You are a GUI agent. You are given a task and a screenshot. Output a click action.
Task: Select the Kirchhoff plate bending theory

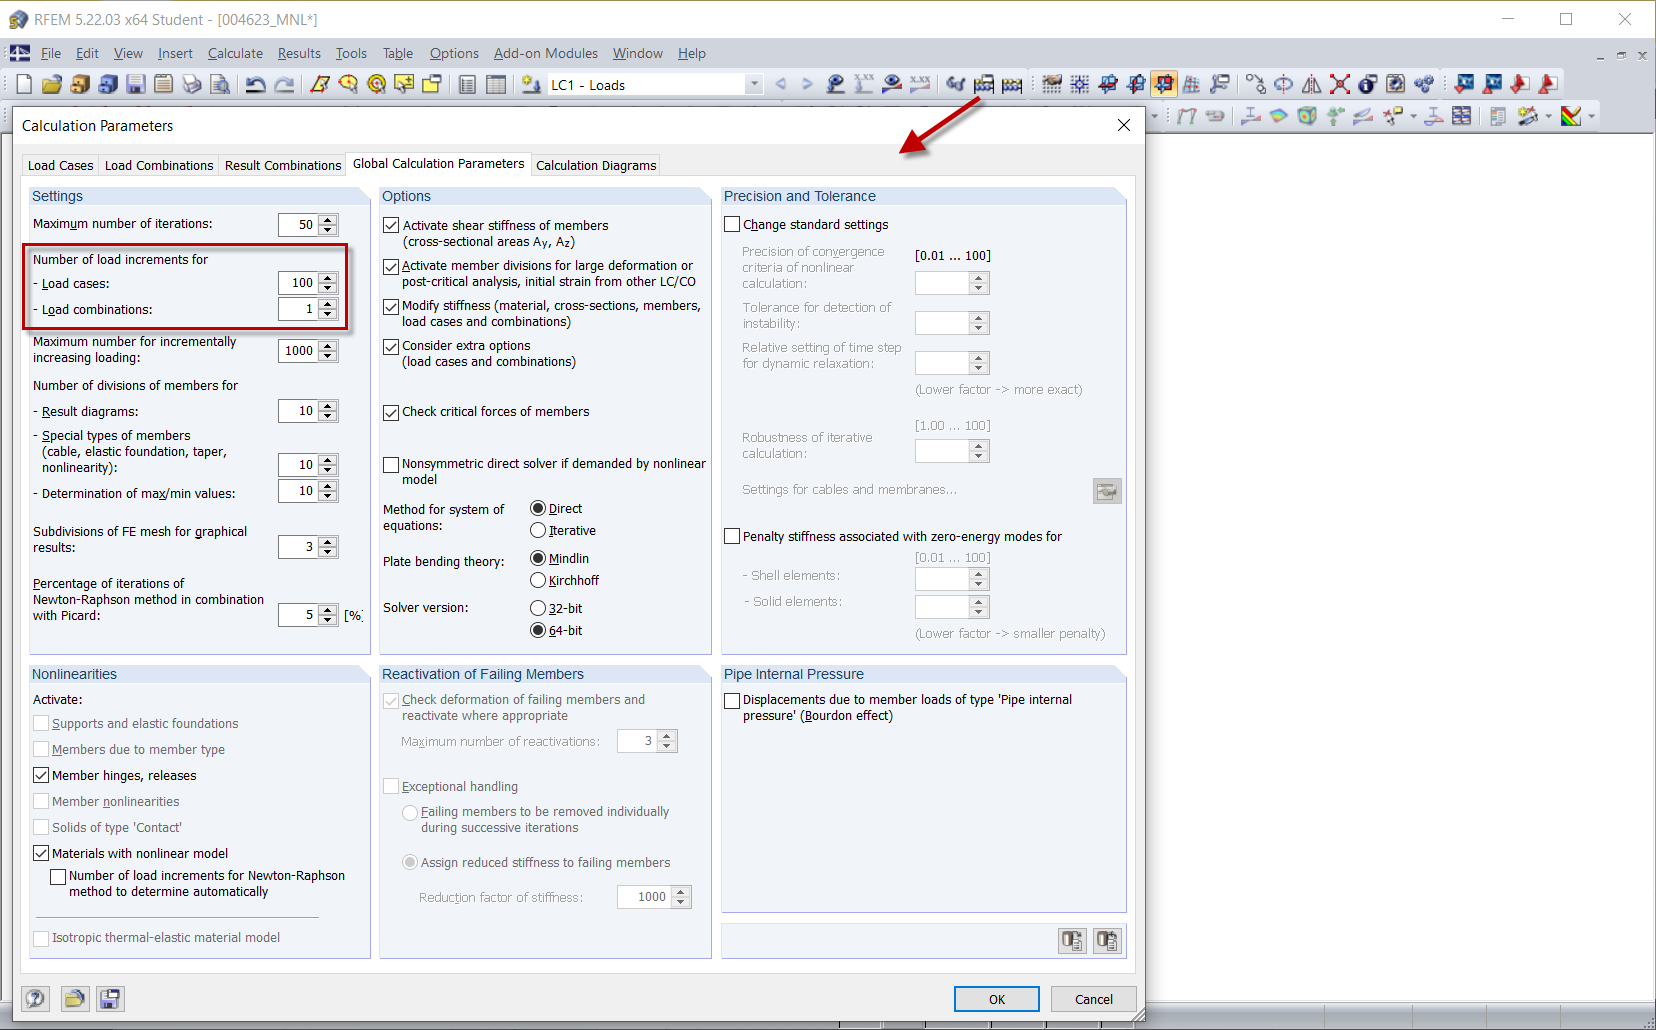click(538, 580)
